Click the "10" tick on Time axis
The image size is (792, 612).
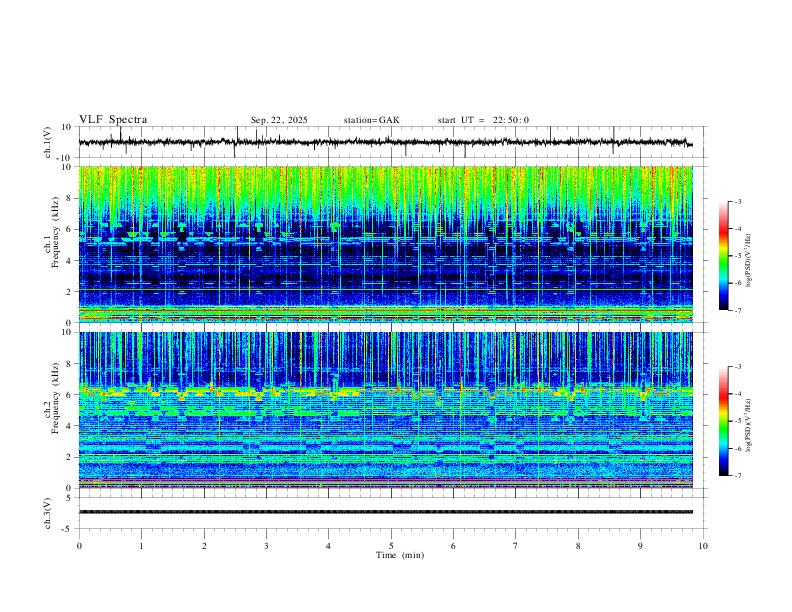click(703, 546)
